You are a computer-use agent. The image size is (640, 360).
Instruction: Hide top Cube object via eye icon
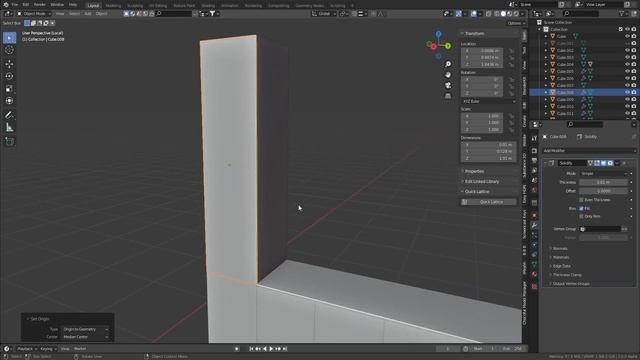coord(627,36)
